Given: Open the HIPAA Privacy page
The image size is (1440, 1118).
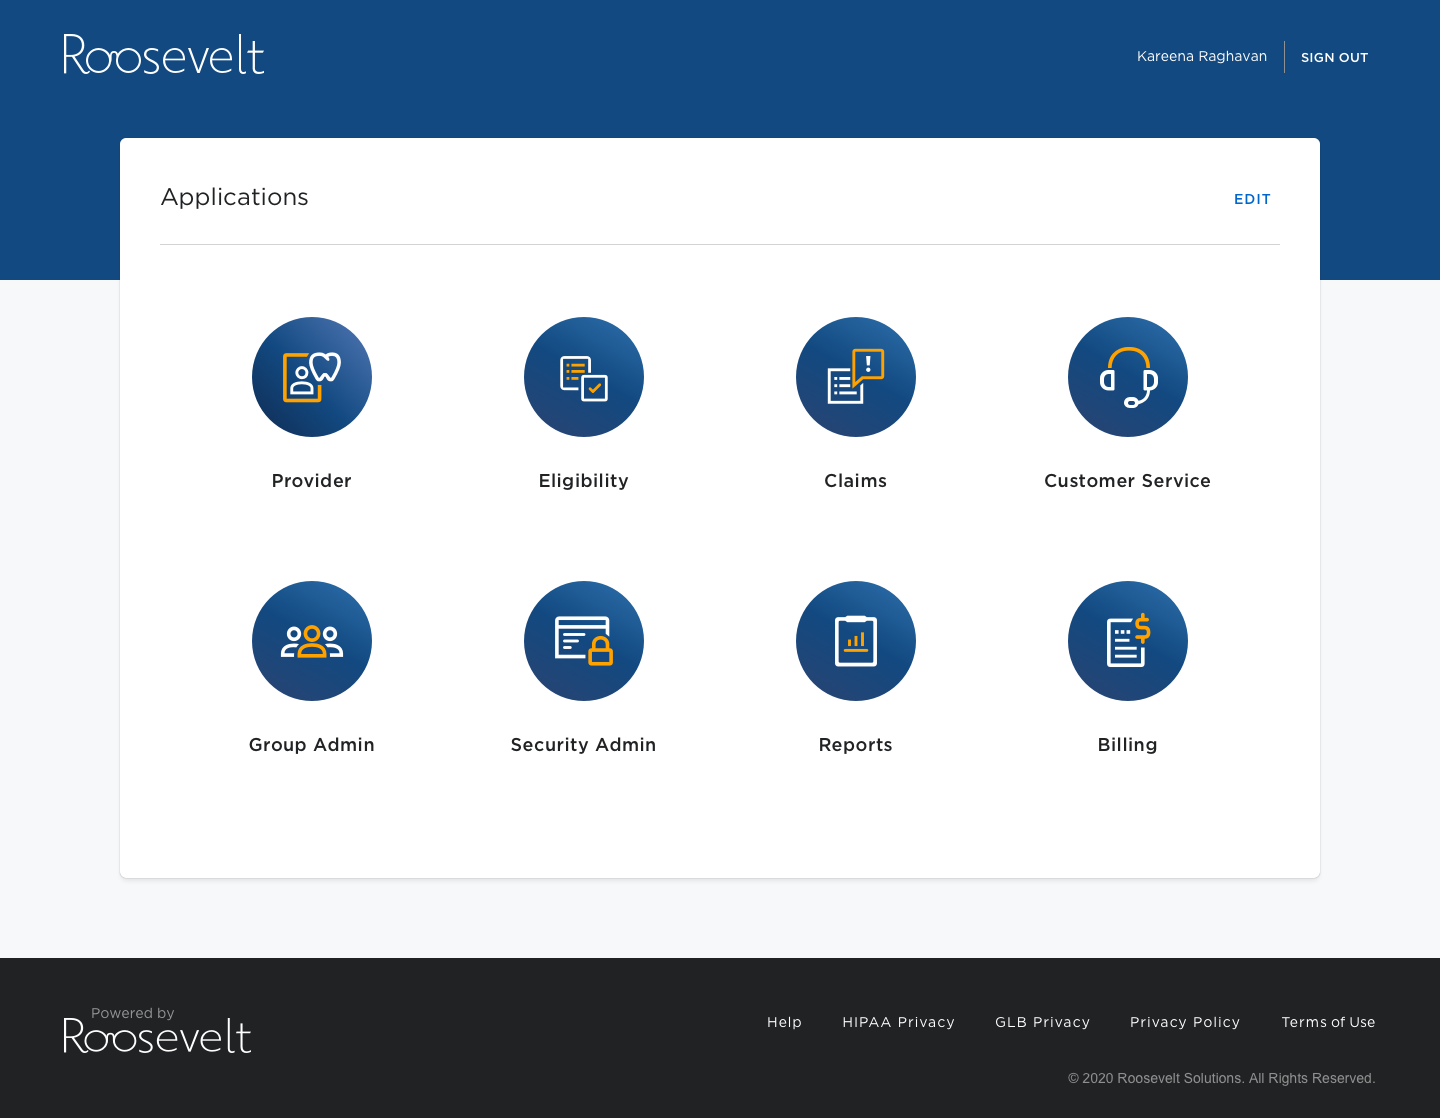Looking at the screenshot, I should point(898,1022).
